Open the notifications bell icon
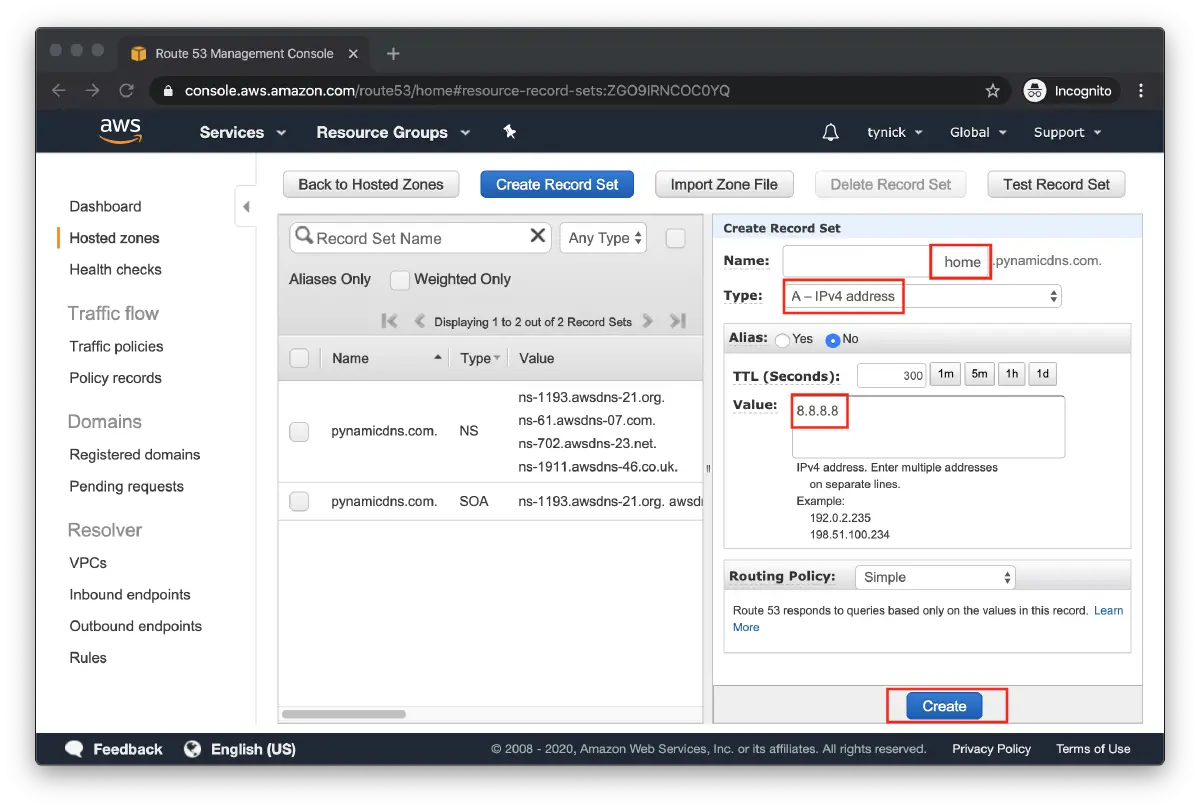Image resolution: width=1200 pixels, height=809 pixels. (x=830, y=131)
